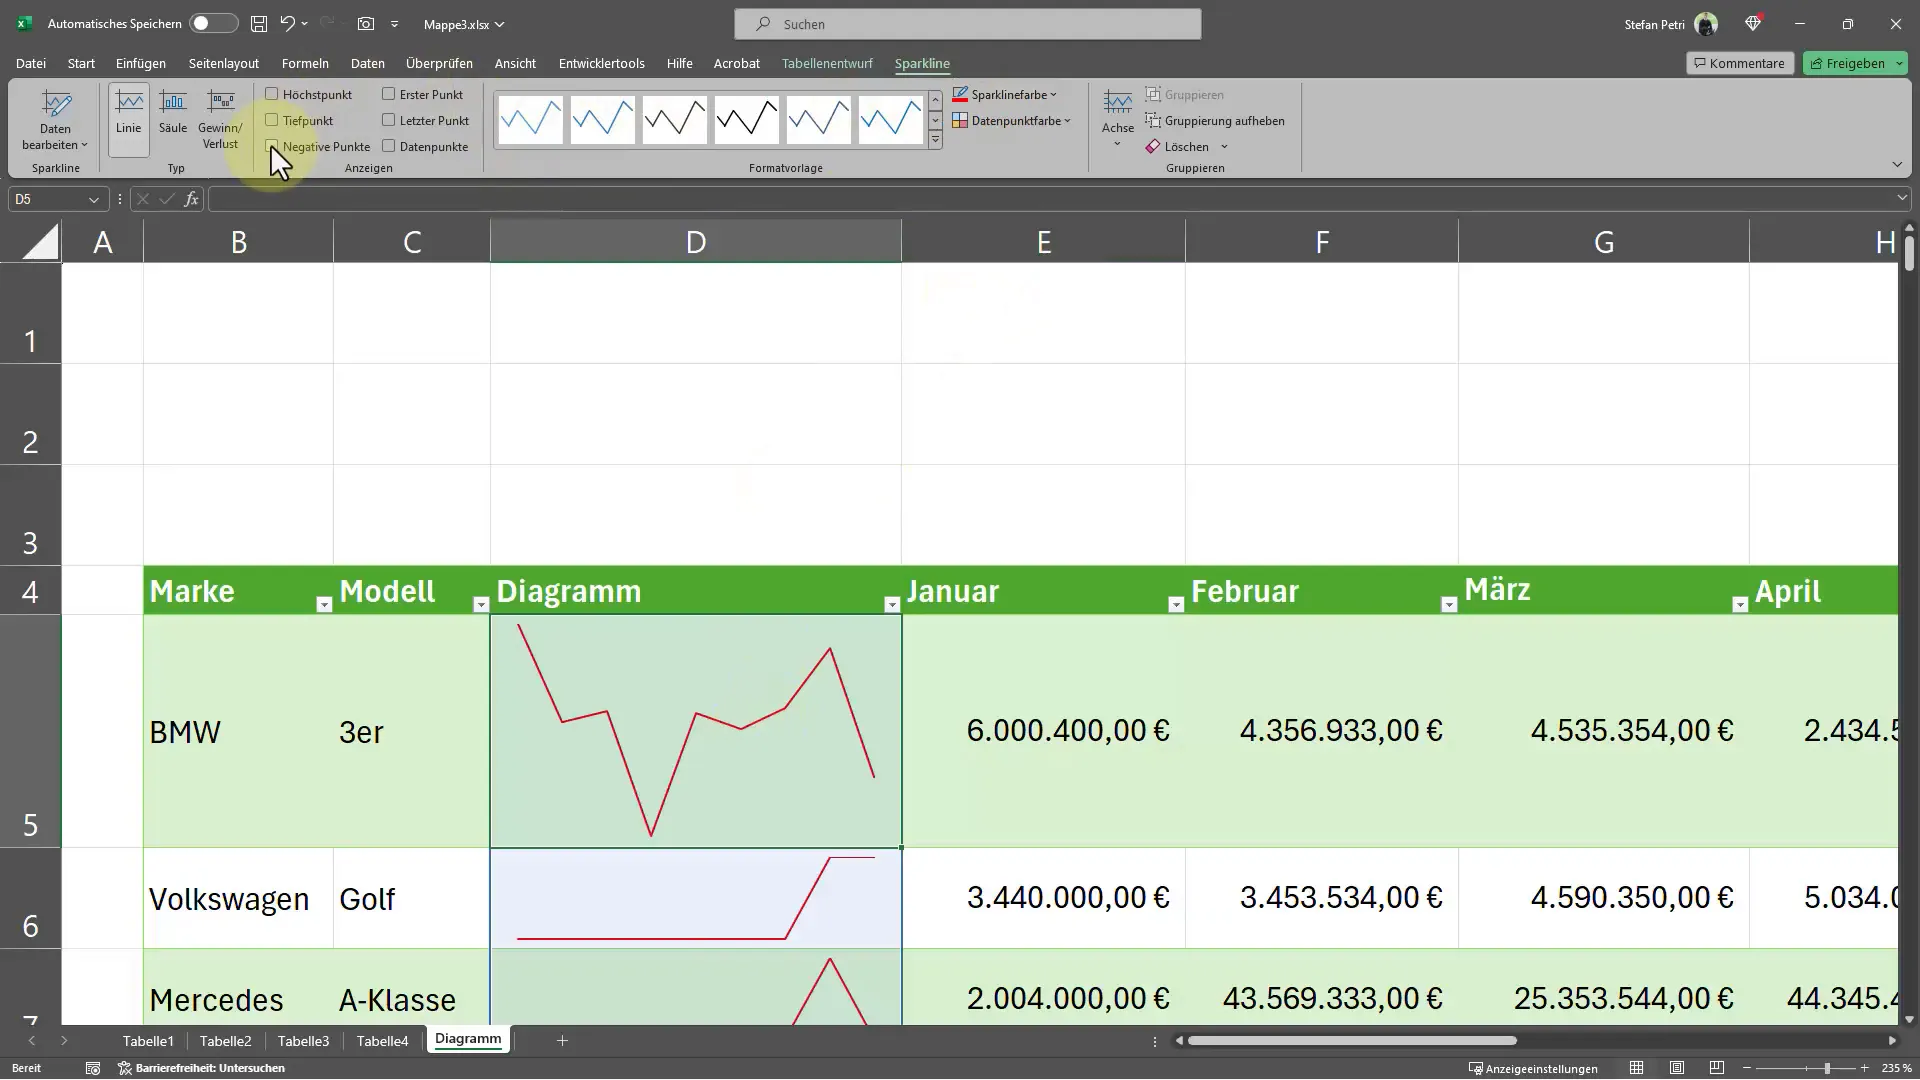1920x1080 pixels.
Task: Click the Normal view status bar icon
Action: [x=1636, y=1068]
